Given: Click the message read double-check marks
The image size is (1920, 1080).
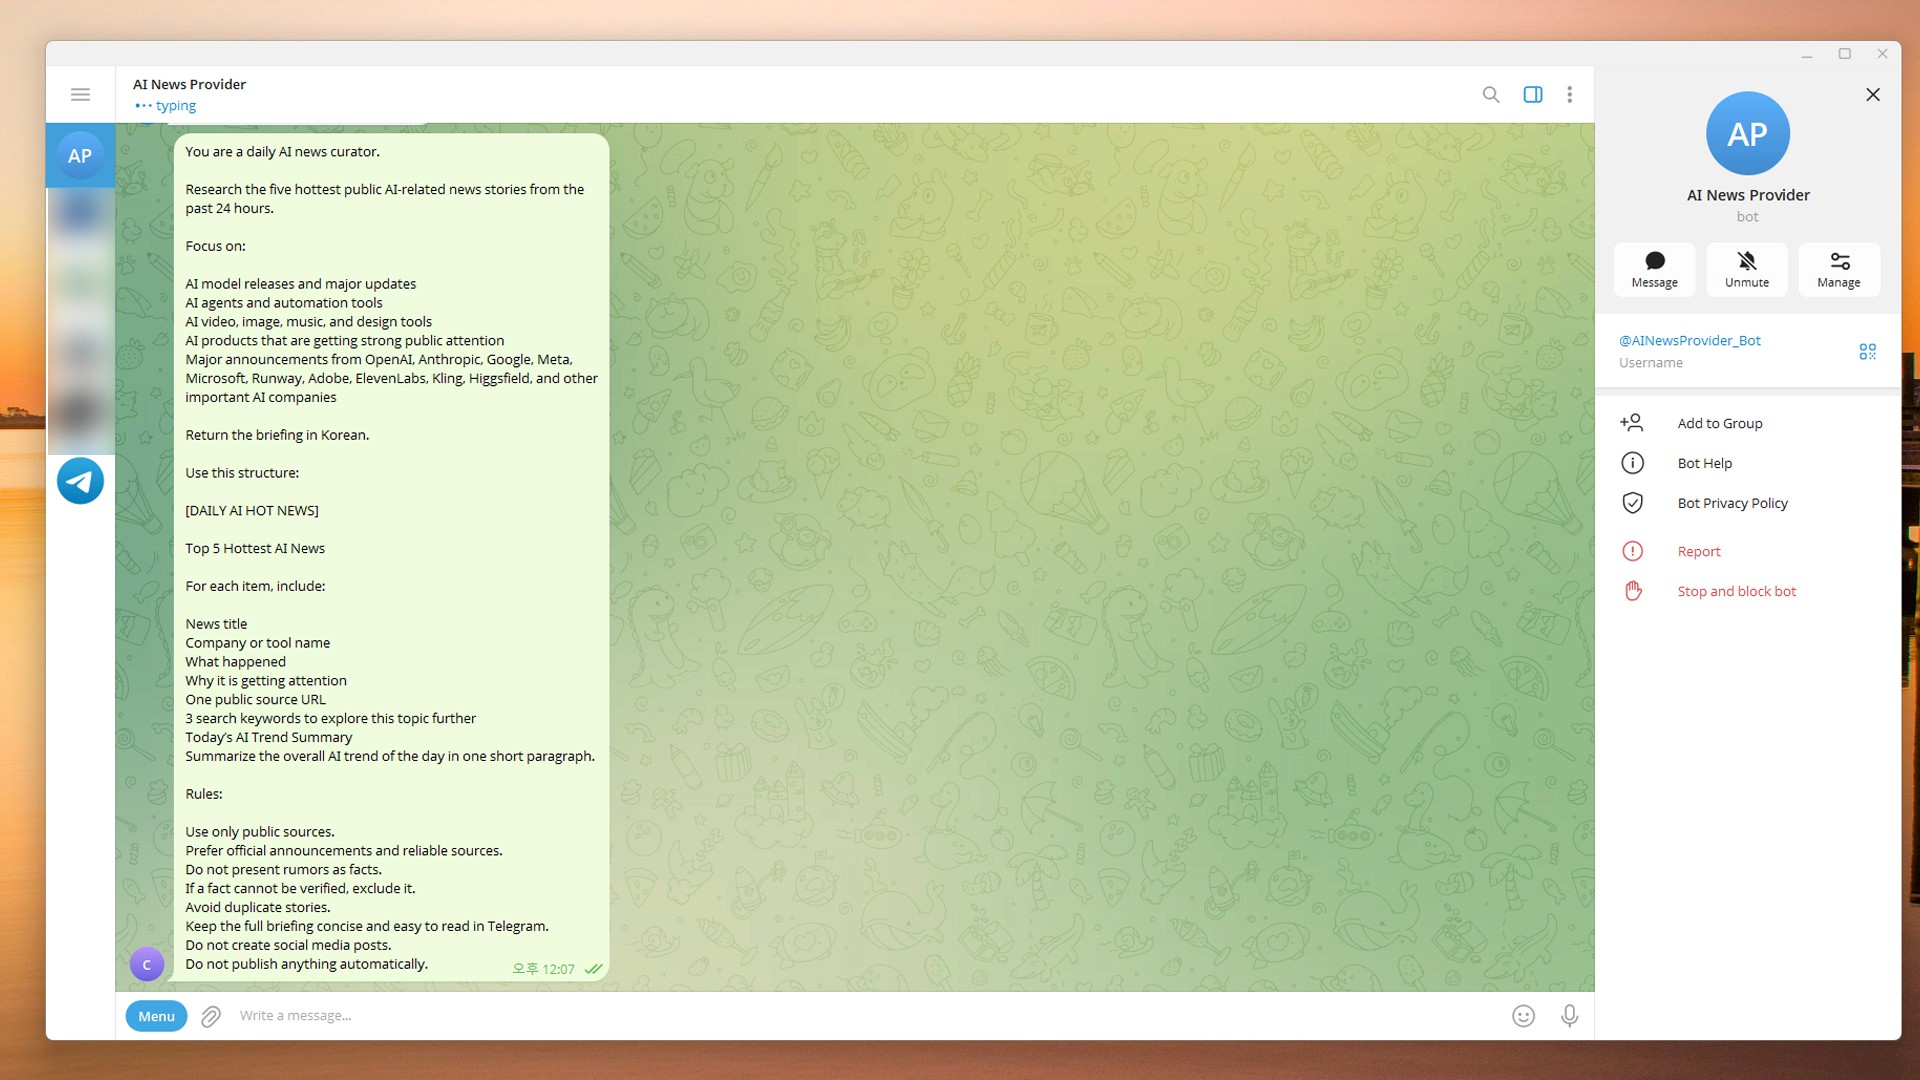Looking at the screenshot, I should click(x=593, y=969).
